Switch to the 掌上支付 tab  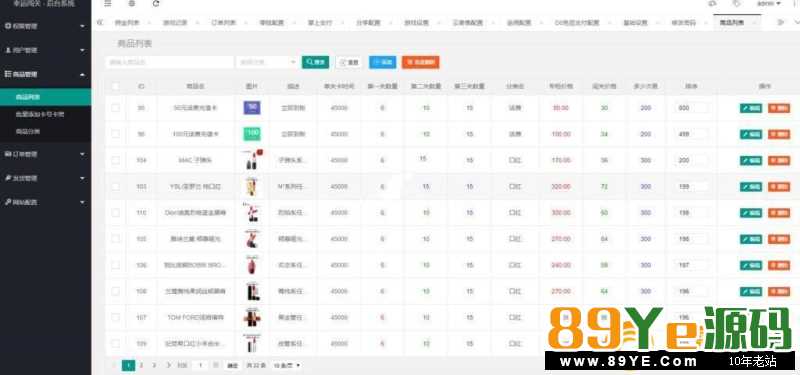point(320,23)
